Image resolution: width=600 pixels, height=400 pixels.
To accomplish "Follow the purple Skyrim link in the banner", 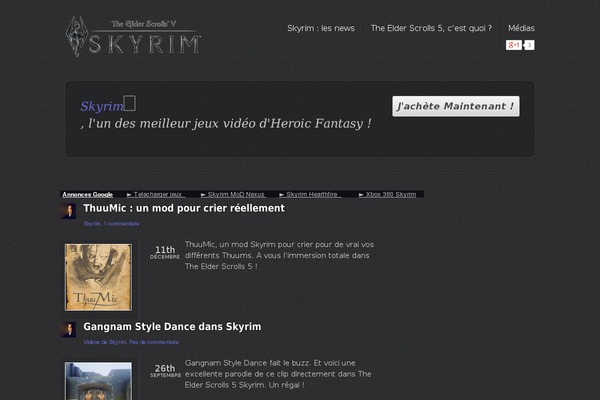I will (102, 106).
